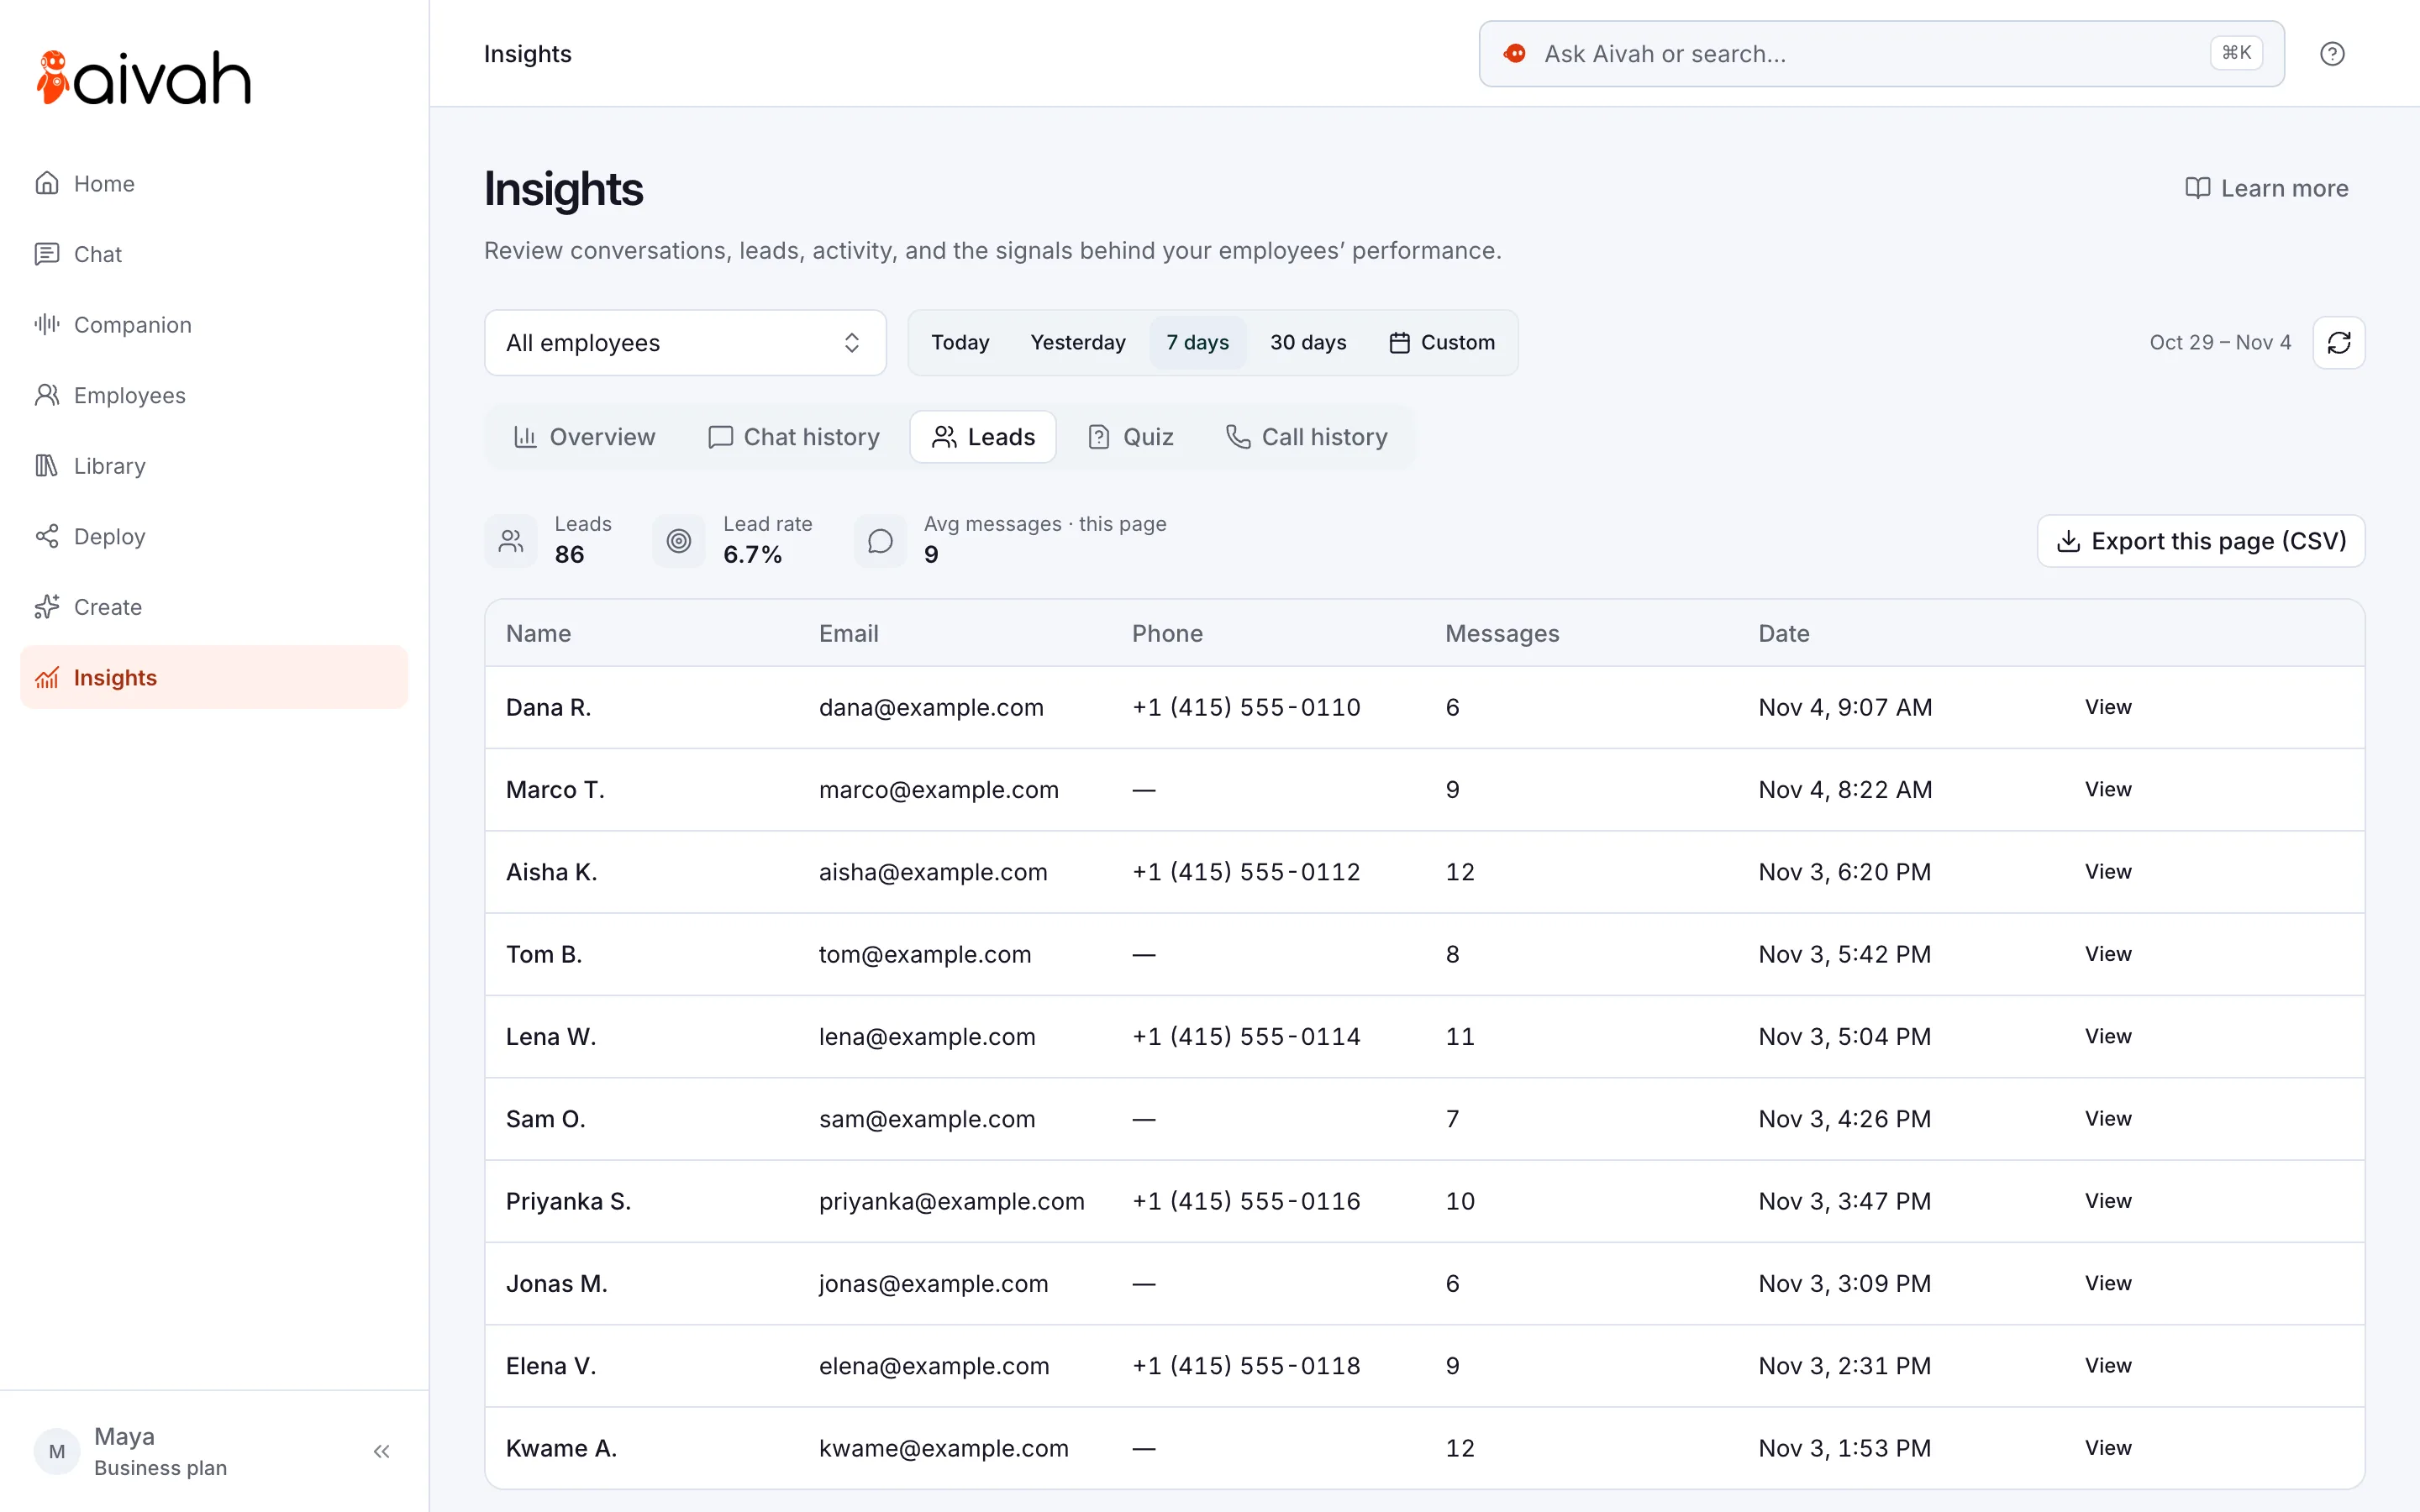Screen dimensions: 2420x1512
Task: Click the Date column header
Action: click(1783, 633)
